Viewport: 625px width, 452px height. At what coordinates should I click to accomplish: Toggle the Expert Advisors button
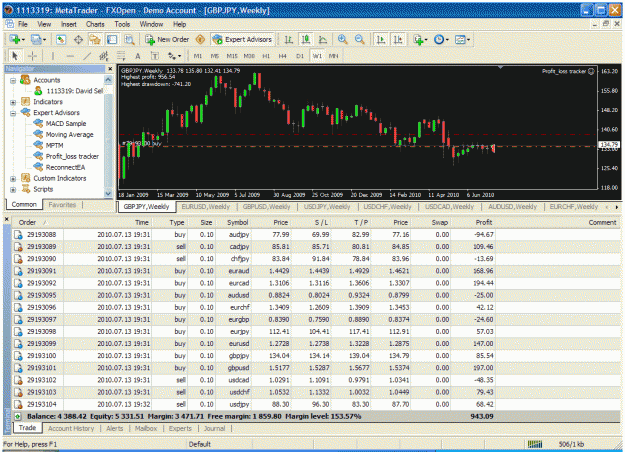point(242,39)
